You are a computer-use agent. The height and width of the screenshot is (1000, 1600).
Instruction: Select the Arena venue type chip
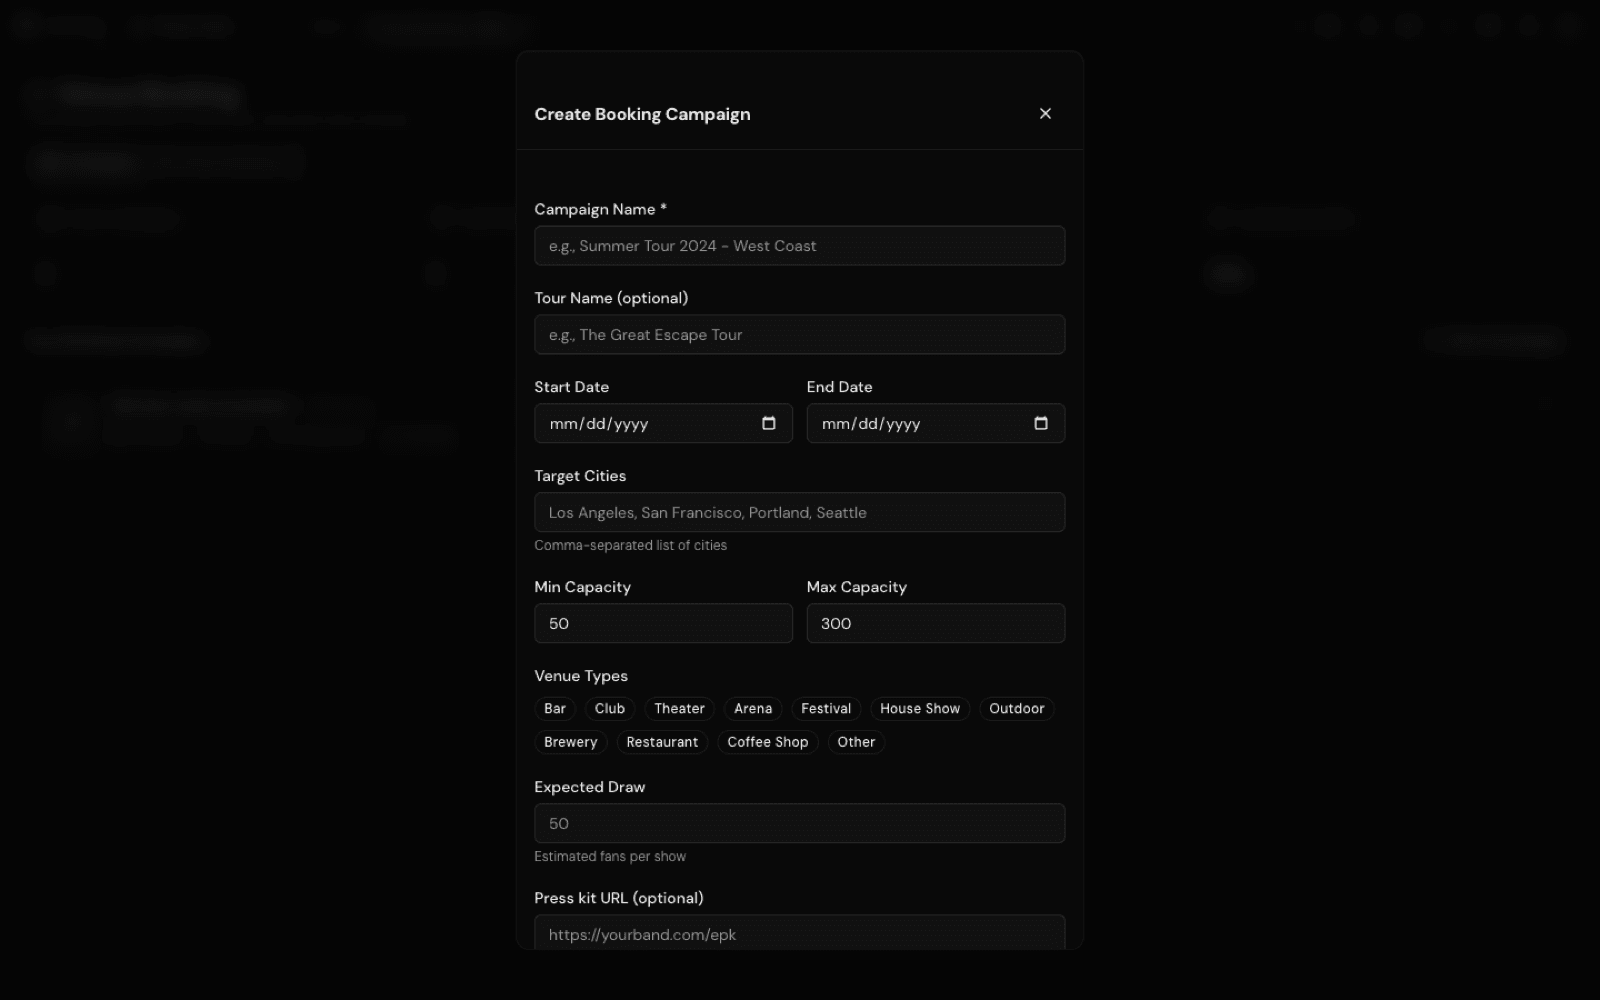pyautogui.click(x=753, y=708)
